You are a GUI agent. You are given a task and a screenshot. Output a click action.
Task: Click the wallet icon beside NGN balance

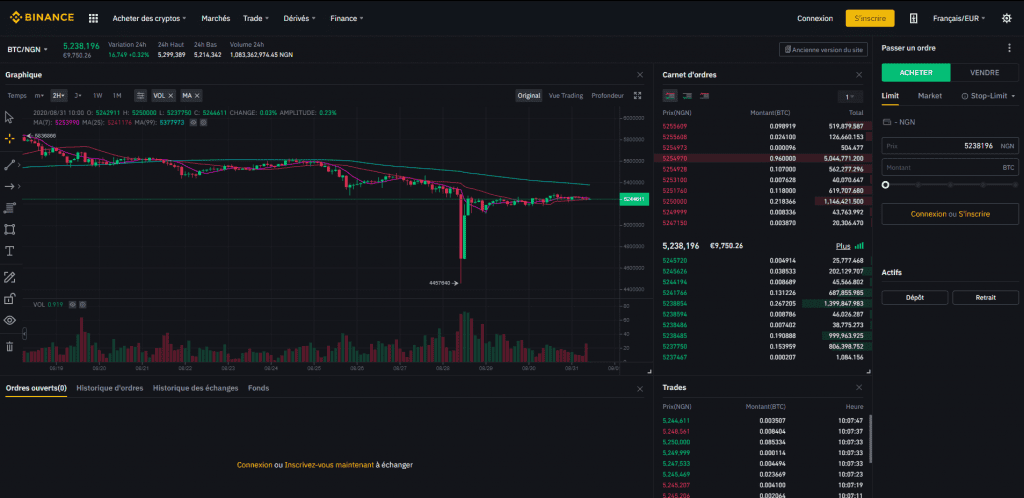pos(886,122)
